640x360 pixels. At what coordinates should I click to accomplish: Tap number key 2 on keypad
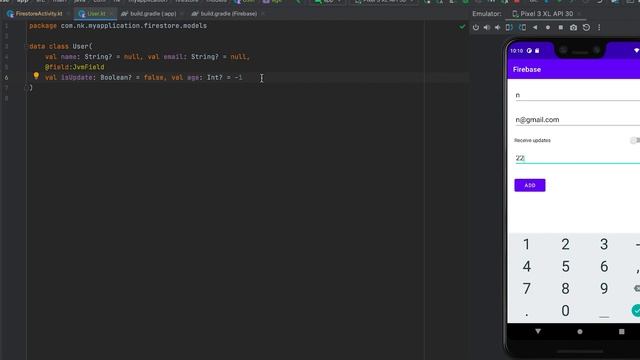[x=565, y=244]
